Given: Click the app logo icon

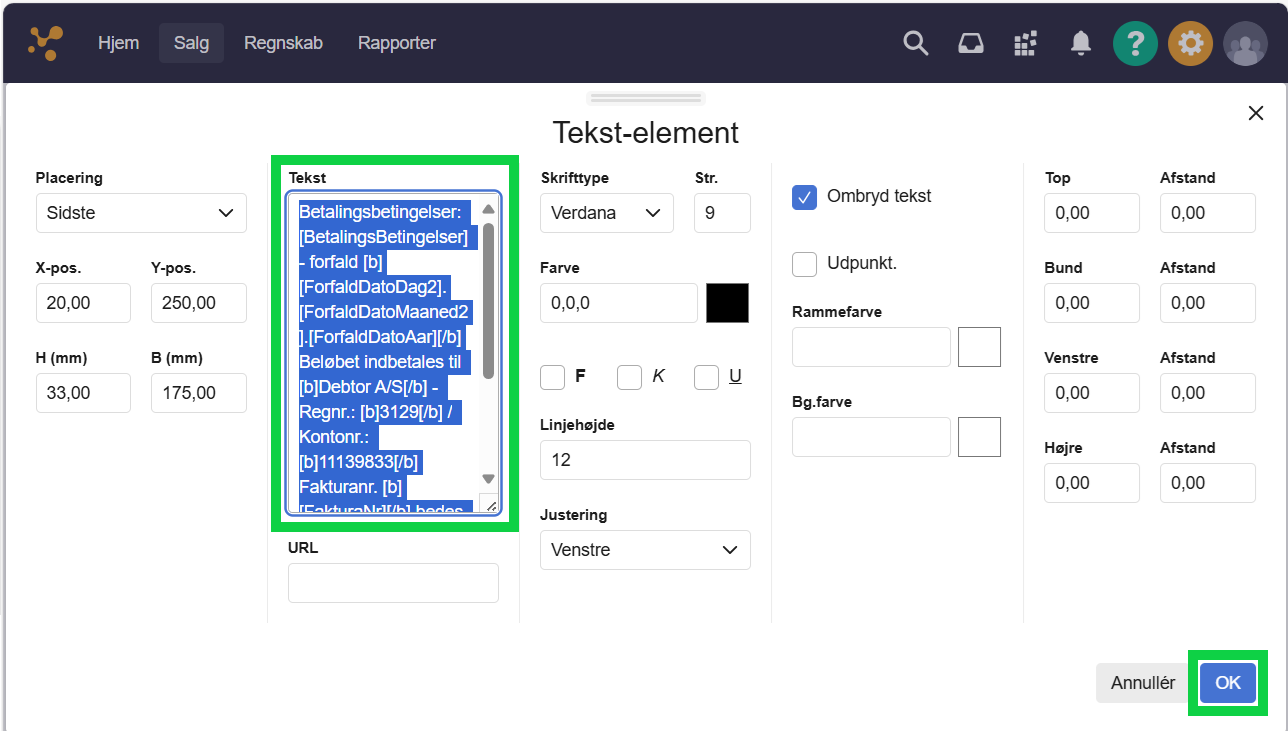Looking at the screenshot, I should pyautogui.click(x=45, y=42).
